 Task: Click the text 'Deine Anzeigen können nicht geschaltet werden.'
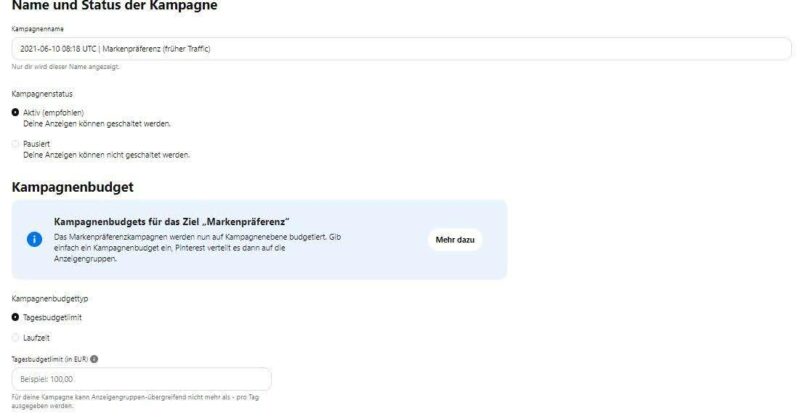point(106,155)
